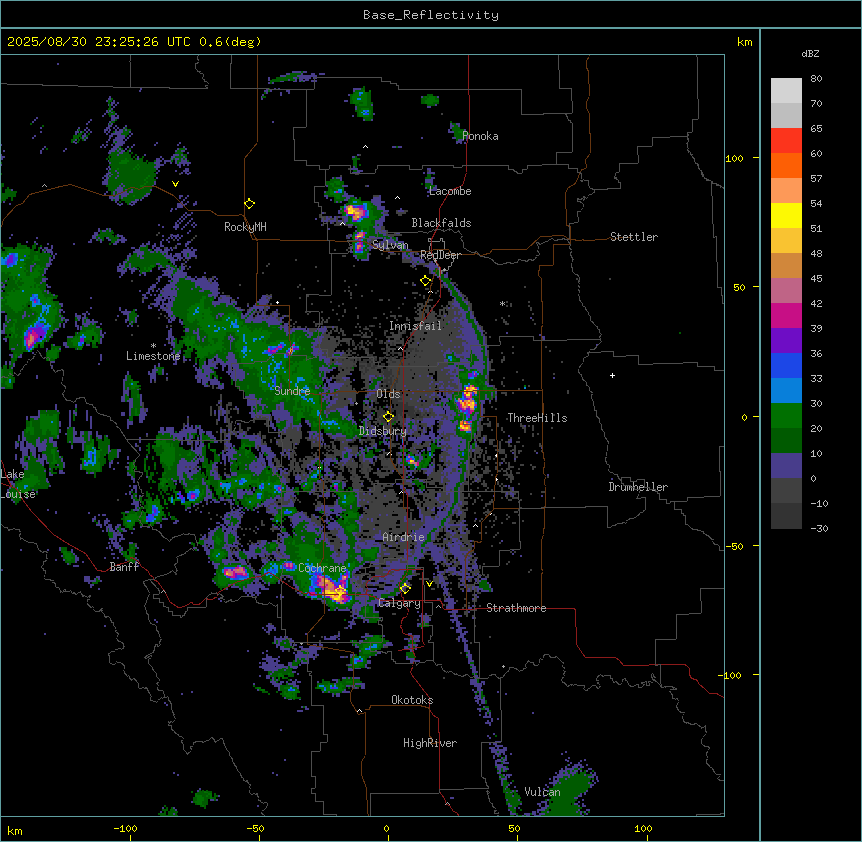Screen dimensions: 862x842
Task: Click the Blackfalds label
Action: (441, 223)
